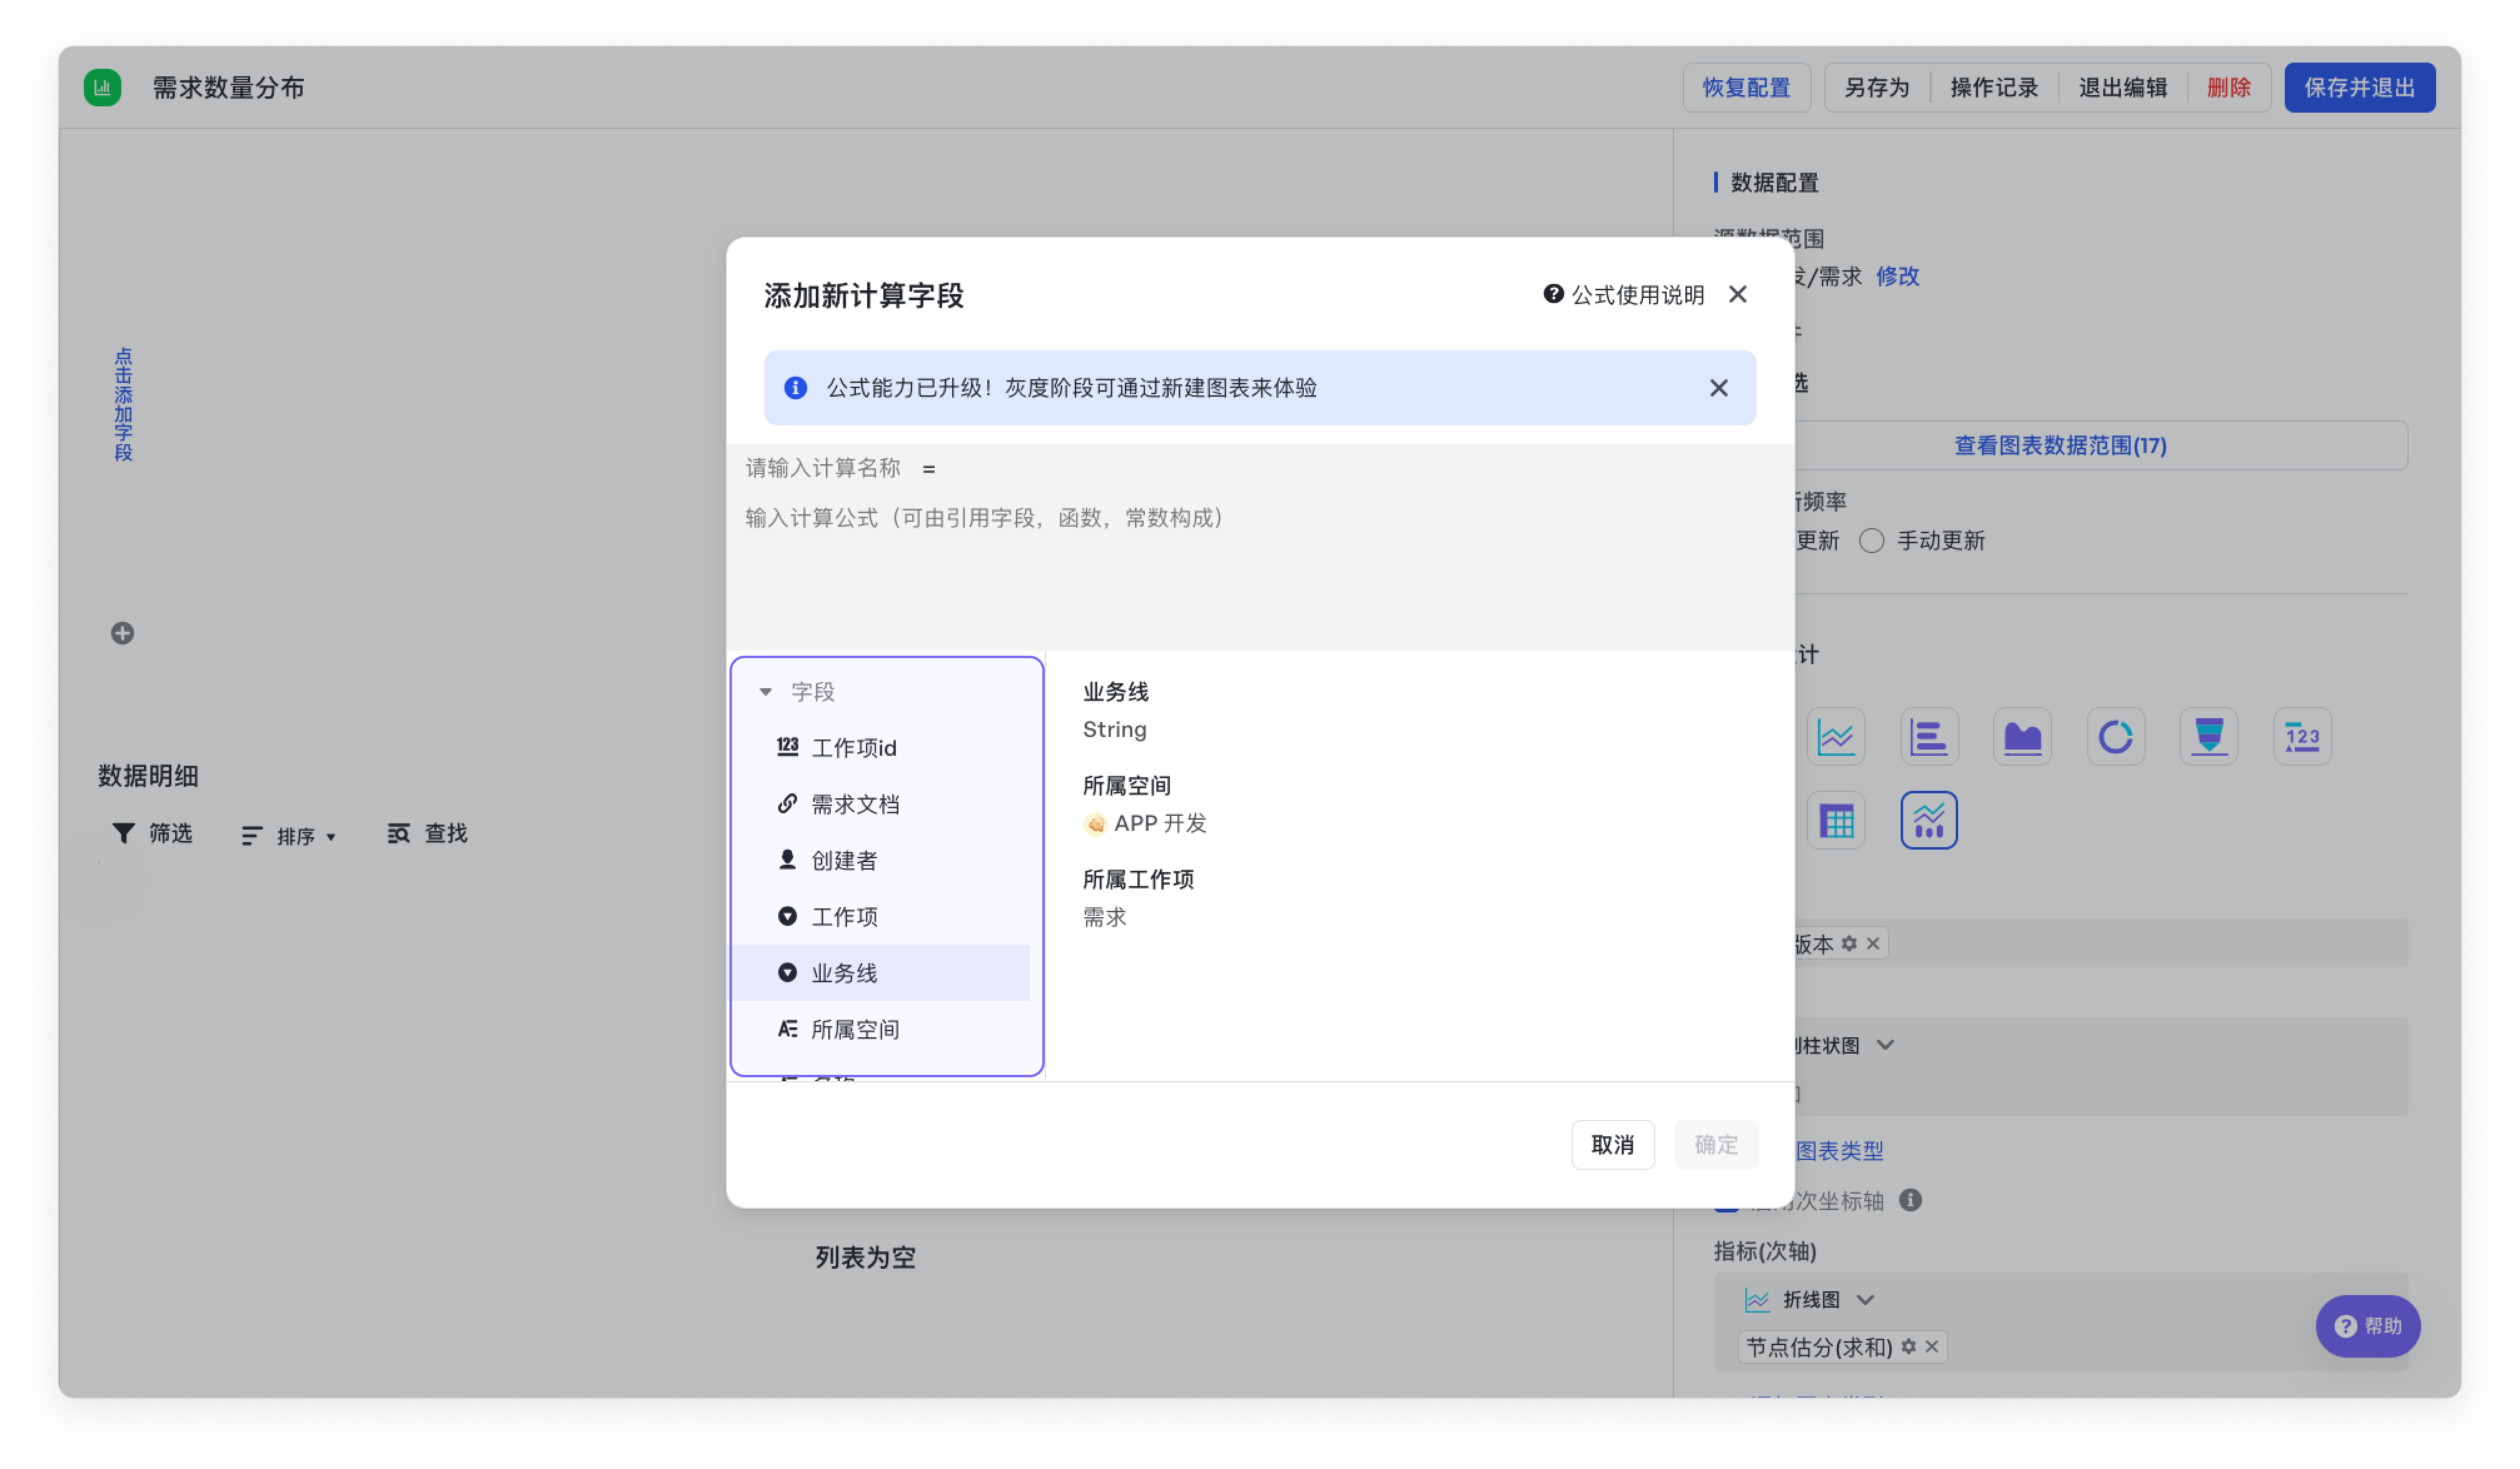The width and height of the screenshot is (2520, 1469).
Task: Open 查看图表数据范围(17)
Action: pyautogui.click(x=2061, y=446)
